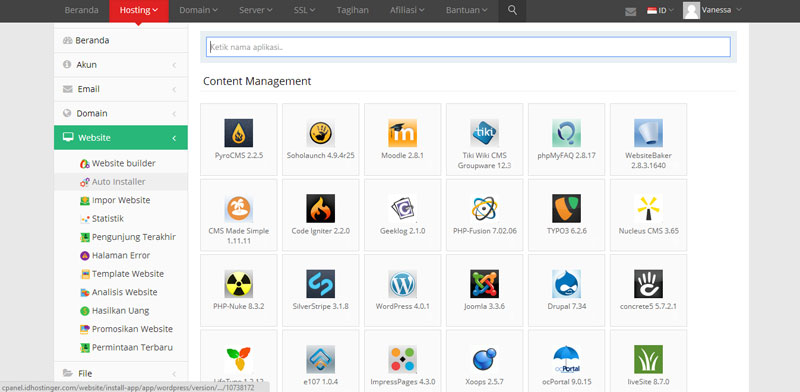800x392 pixels.
Task: Open the concrete5 hand icon
Action: click(x=648, y=284)
